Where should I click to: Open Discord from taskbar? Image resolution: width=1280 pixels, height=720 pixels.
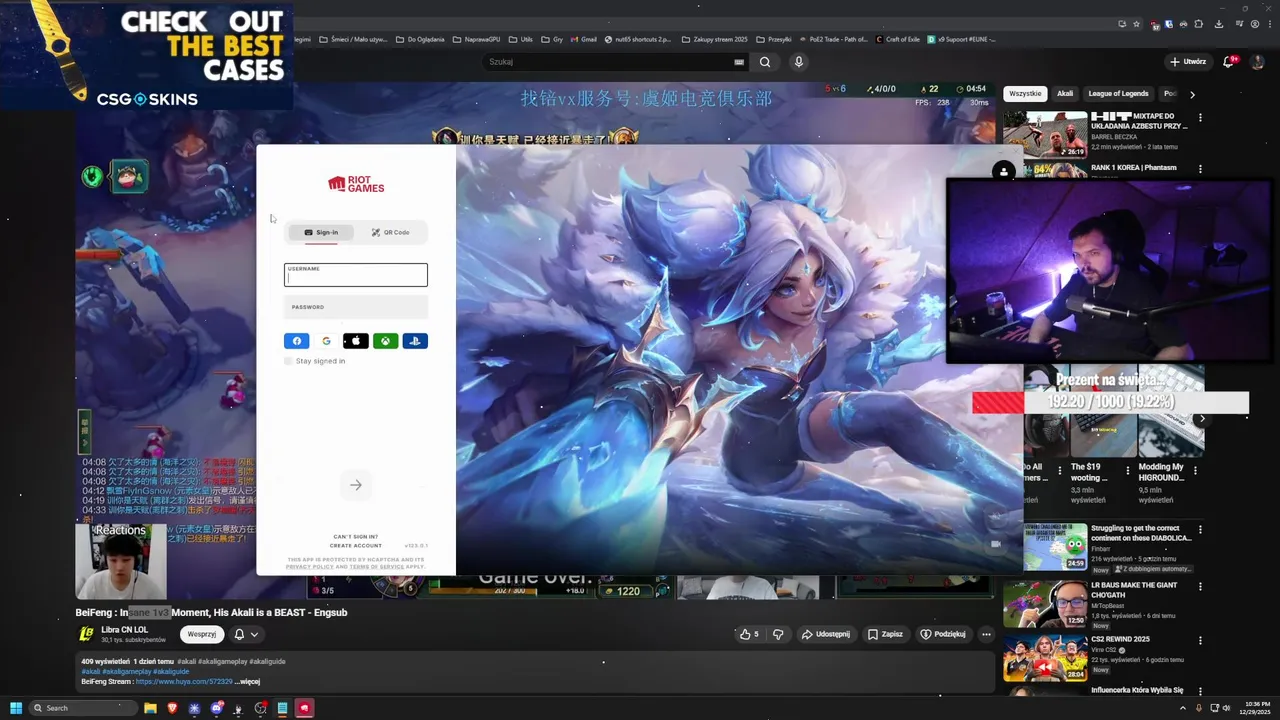[x=216, y=708]
